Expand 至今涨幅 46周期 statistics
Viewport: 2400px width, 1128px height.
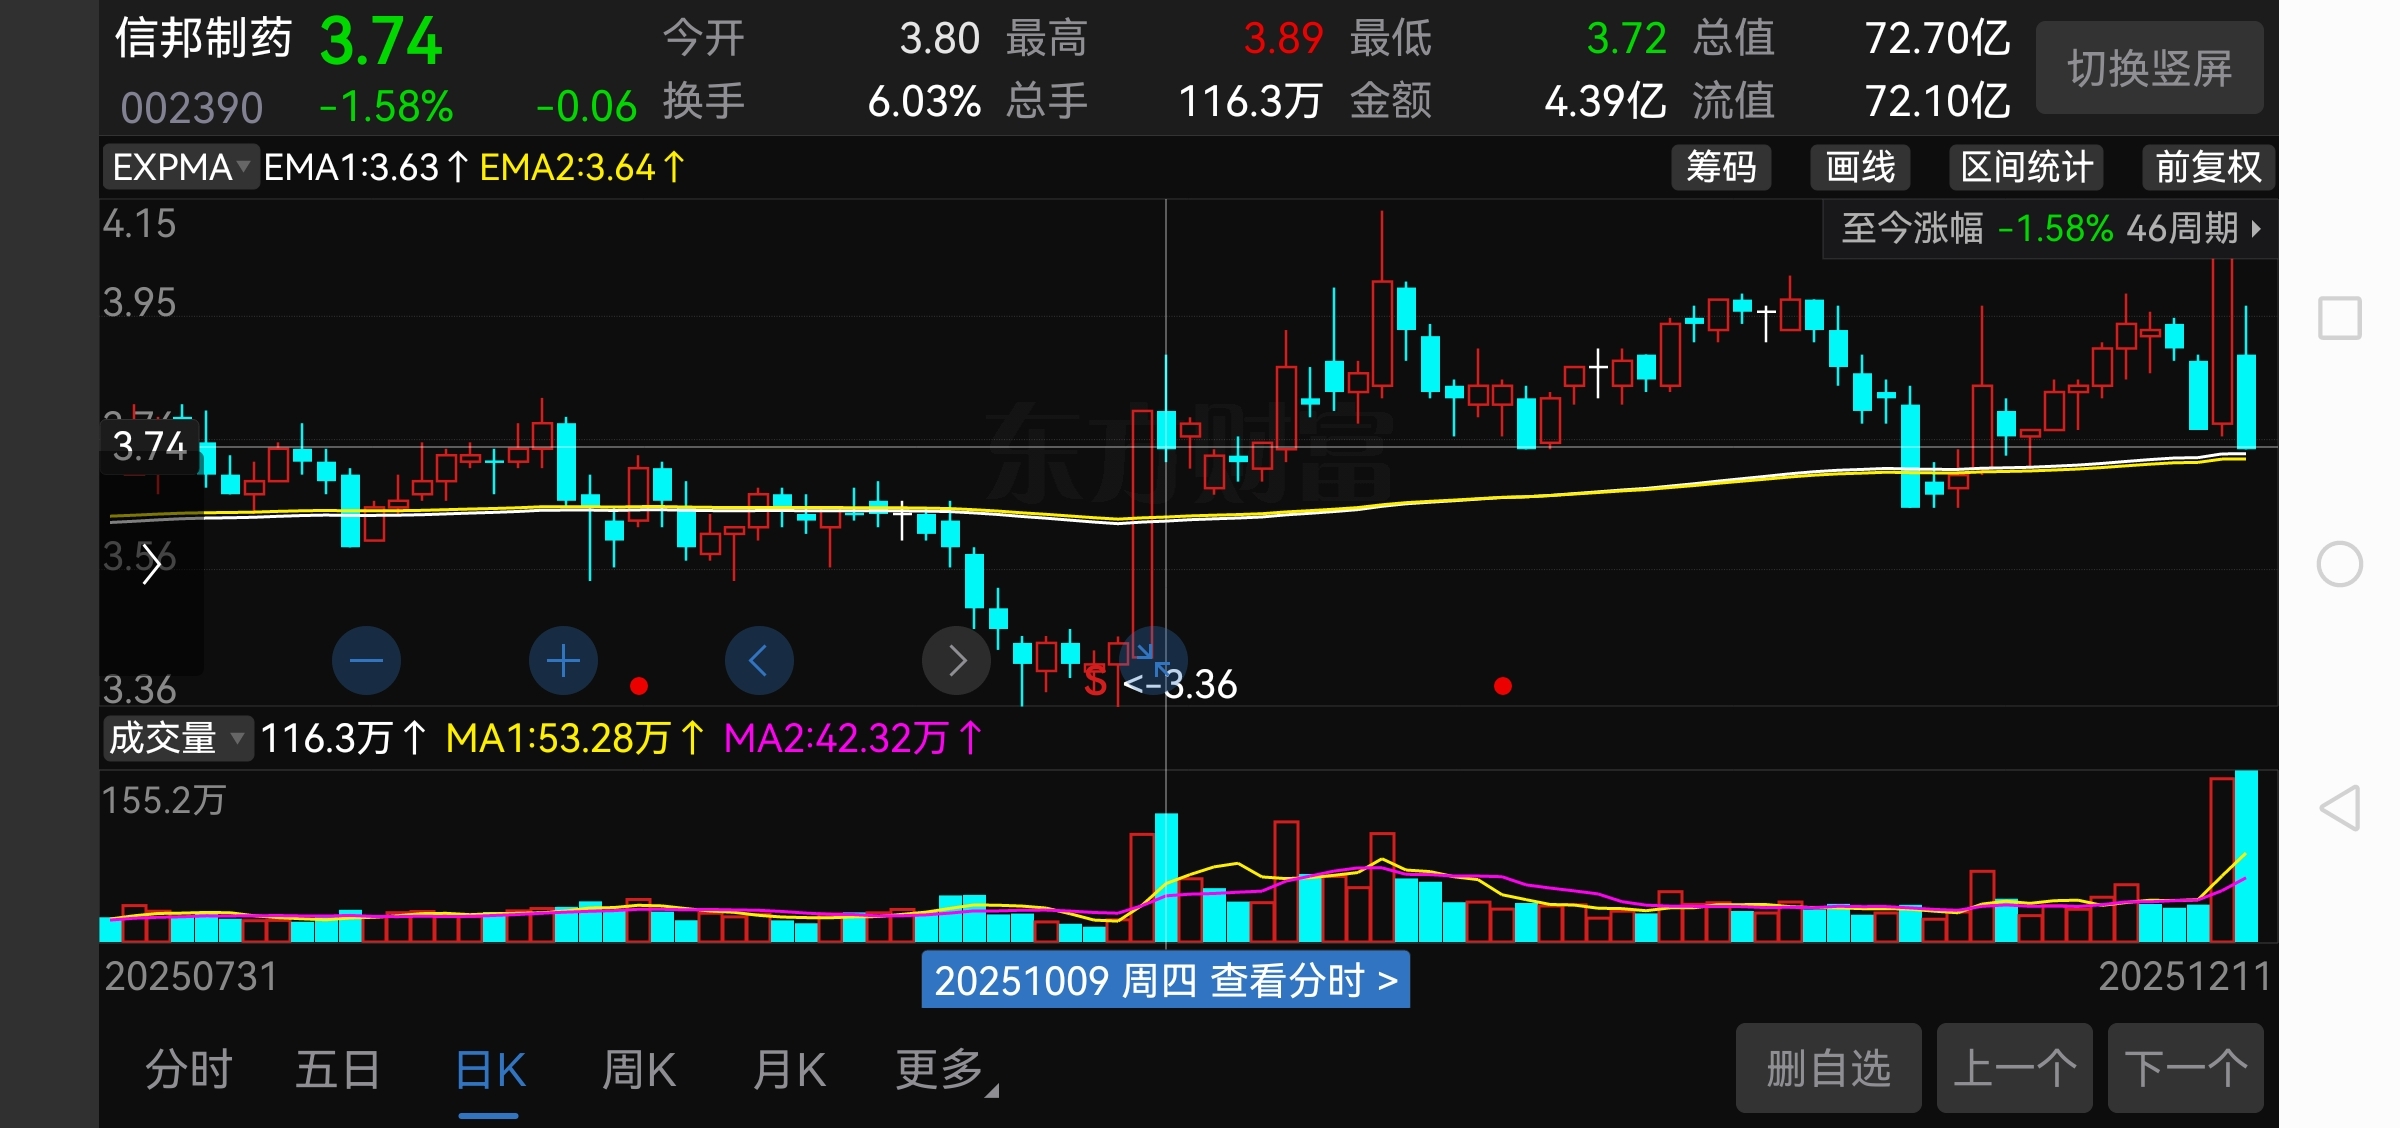click(2050, 229)
